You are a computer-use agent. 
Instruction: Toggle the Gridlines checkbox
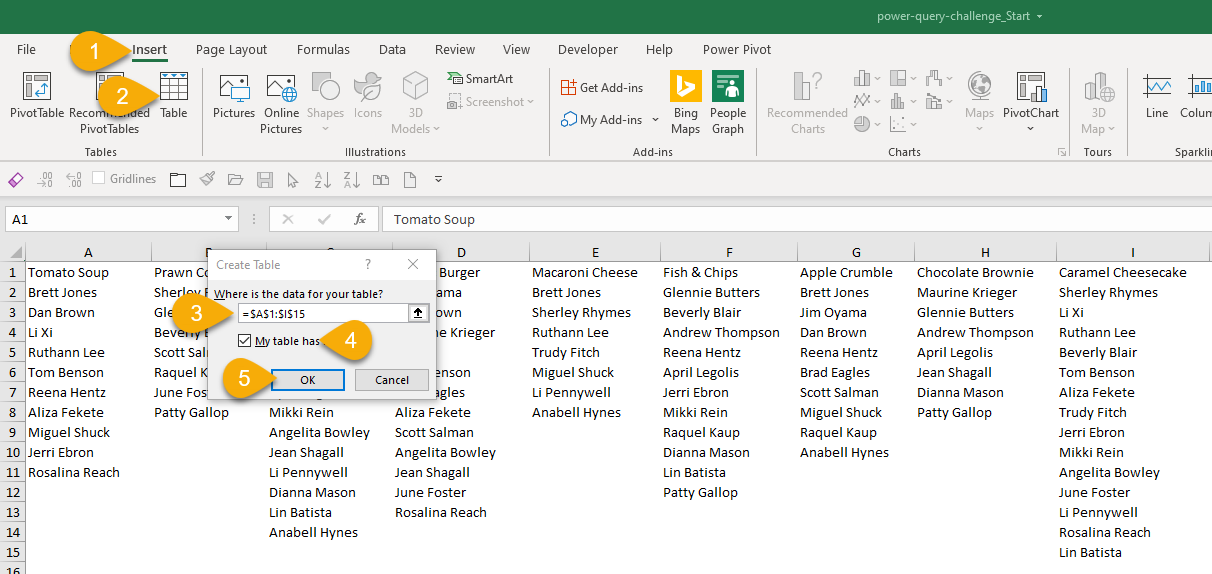point(99,179)
